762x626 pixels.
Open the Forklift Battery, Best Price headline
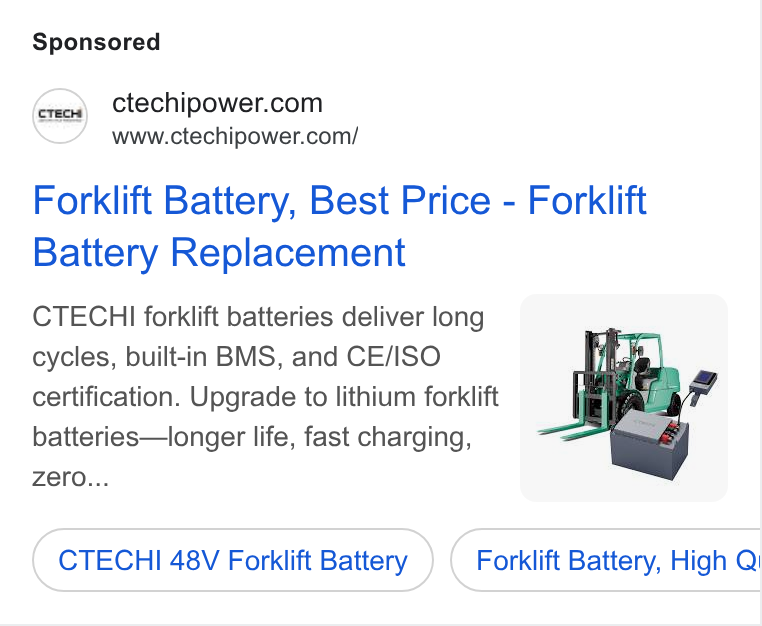(x=339, y=226)
